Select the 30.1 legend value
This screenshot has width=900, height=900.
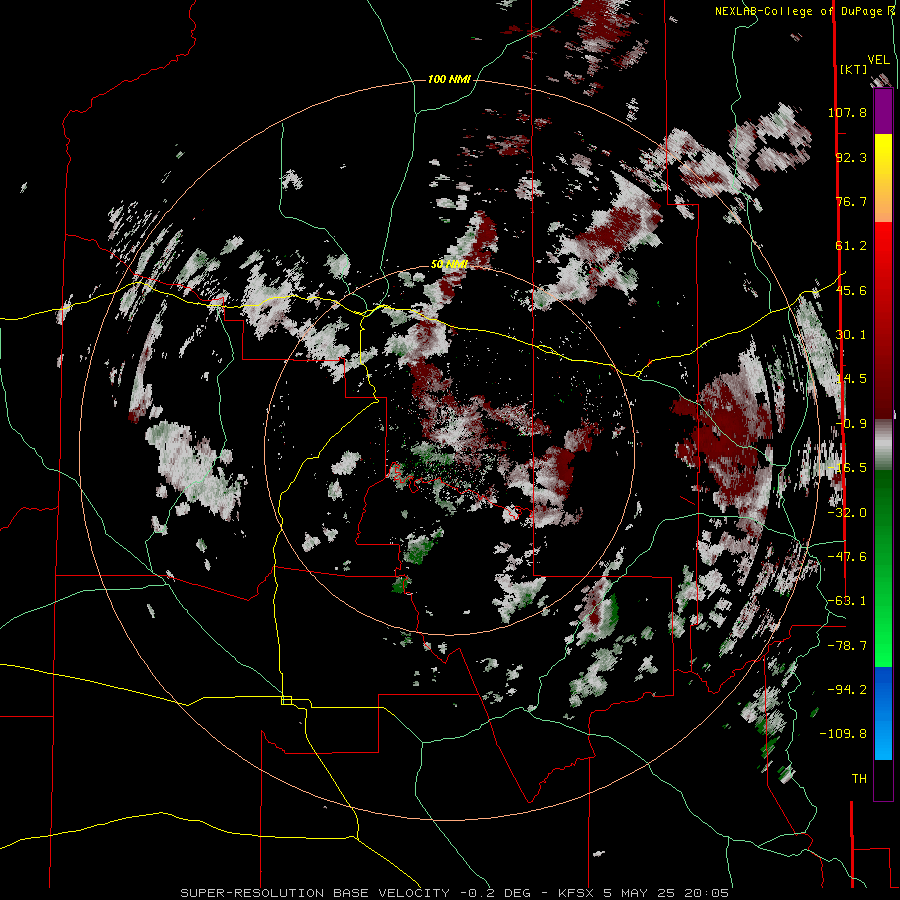851,335
